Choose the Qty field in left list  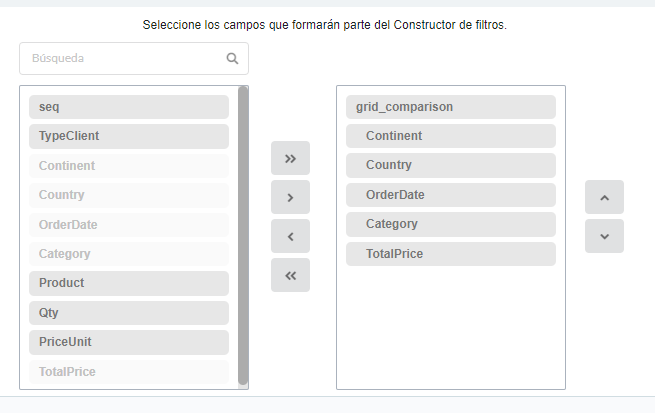point(129,313)
